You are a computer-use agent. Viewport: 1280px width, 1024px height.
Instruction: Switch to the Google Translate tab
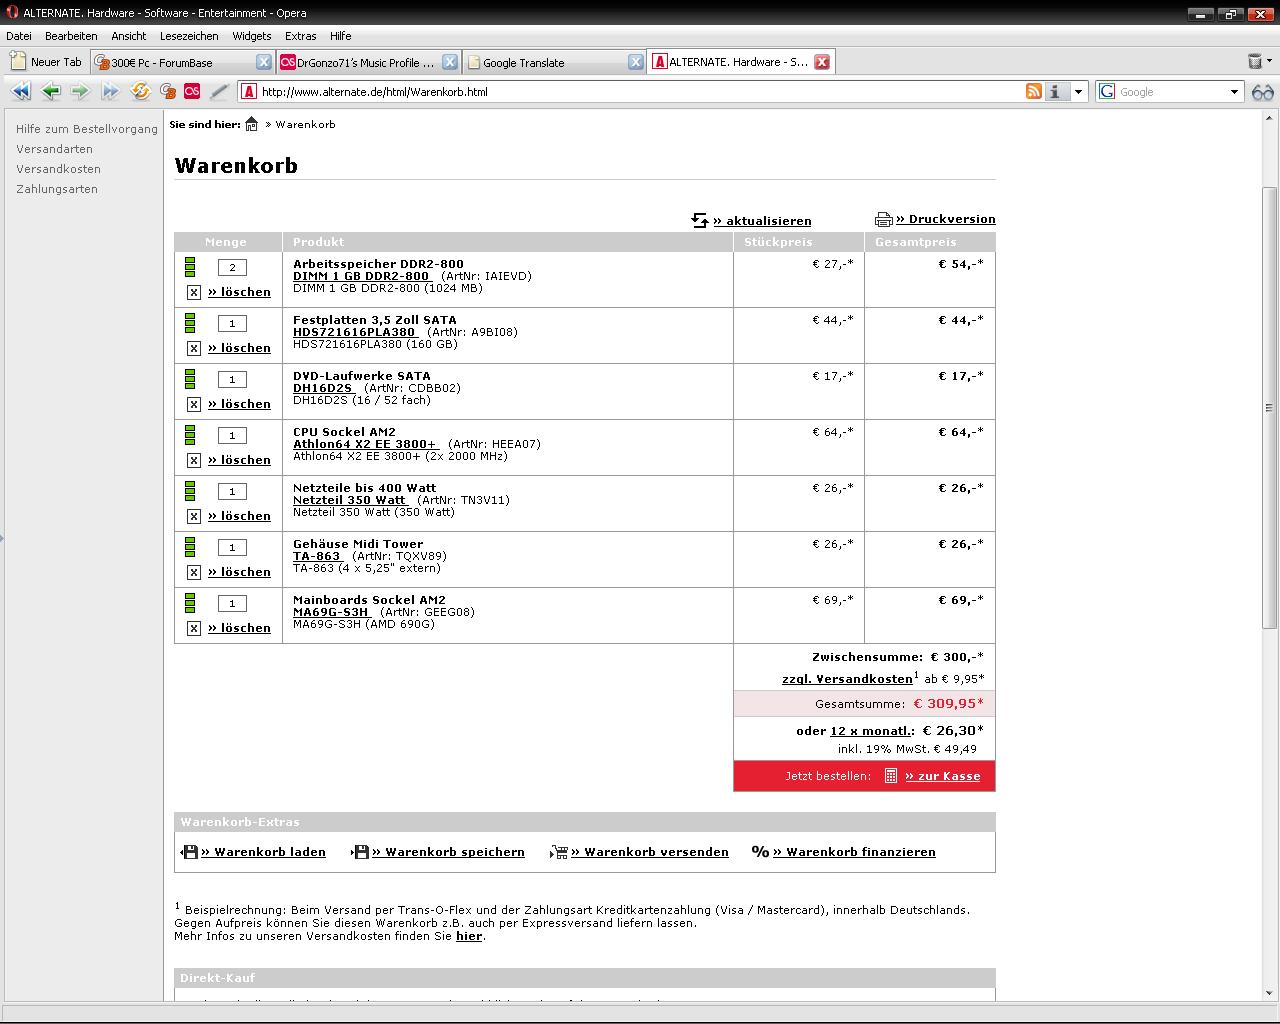pos(554,62)
